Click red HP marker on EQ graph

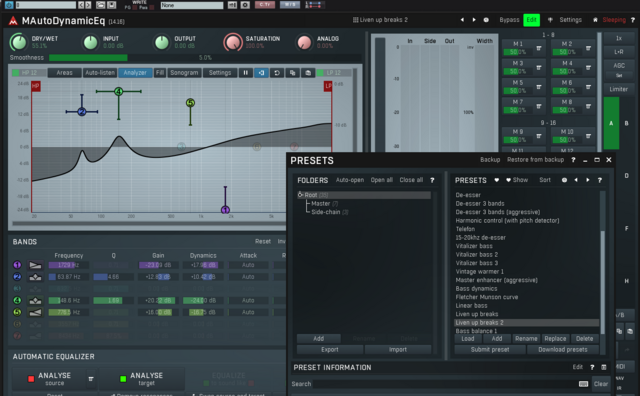(36, 86)
